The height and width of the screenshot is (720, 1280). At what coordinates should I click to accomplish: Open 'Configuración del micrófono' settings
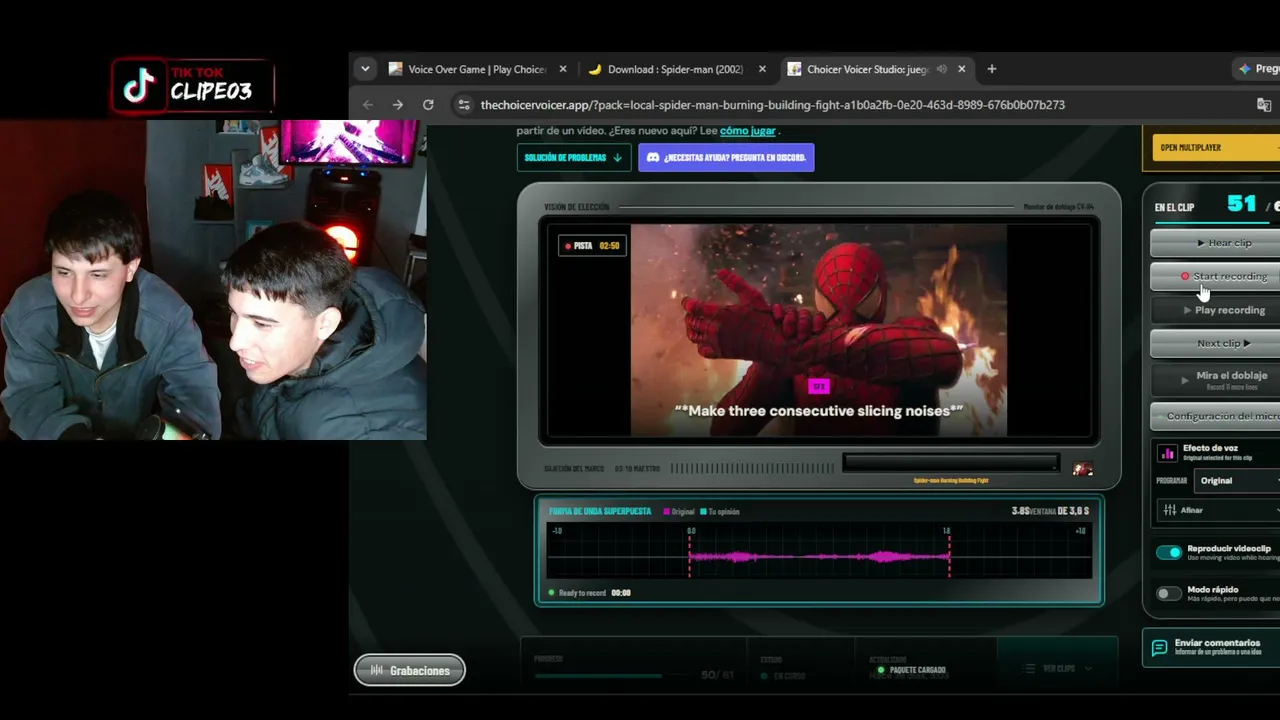click(1215, 416)
